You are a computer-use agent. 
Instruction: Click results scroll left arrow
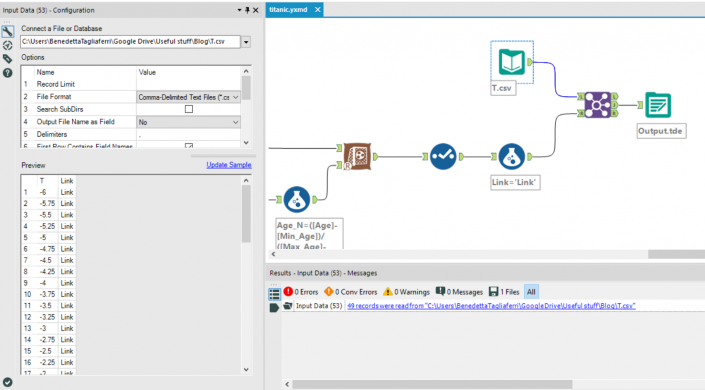point(287,384)
